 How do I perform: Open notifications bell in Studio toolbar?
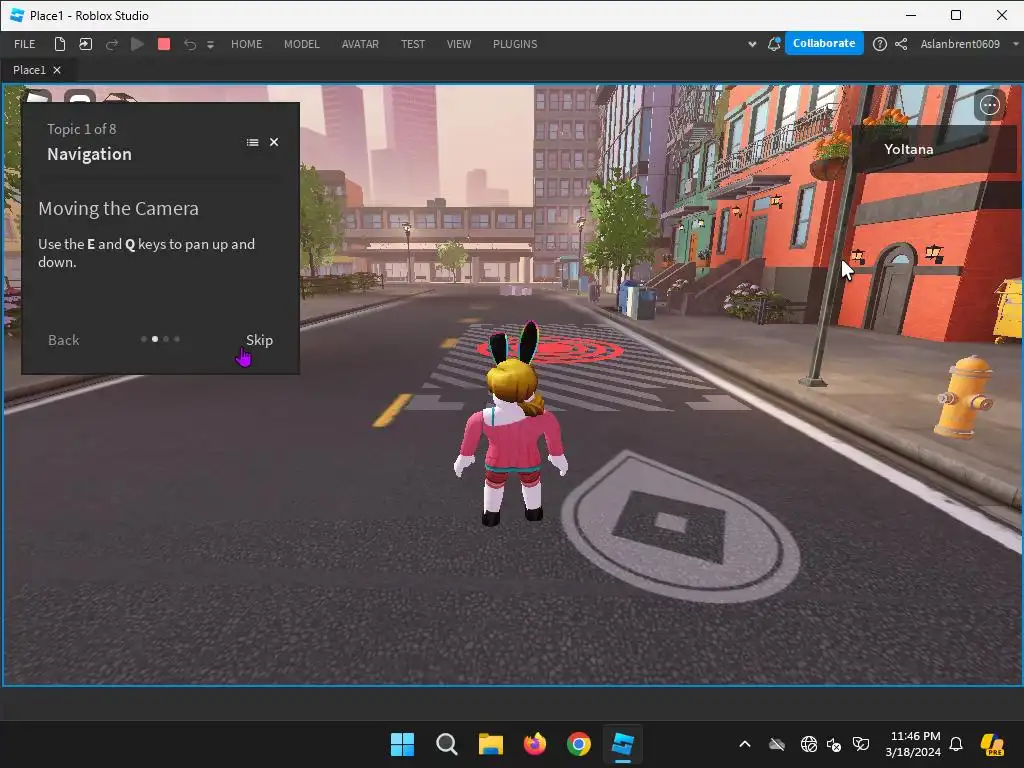coord(774,44)
